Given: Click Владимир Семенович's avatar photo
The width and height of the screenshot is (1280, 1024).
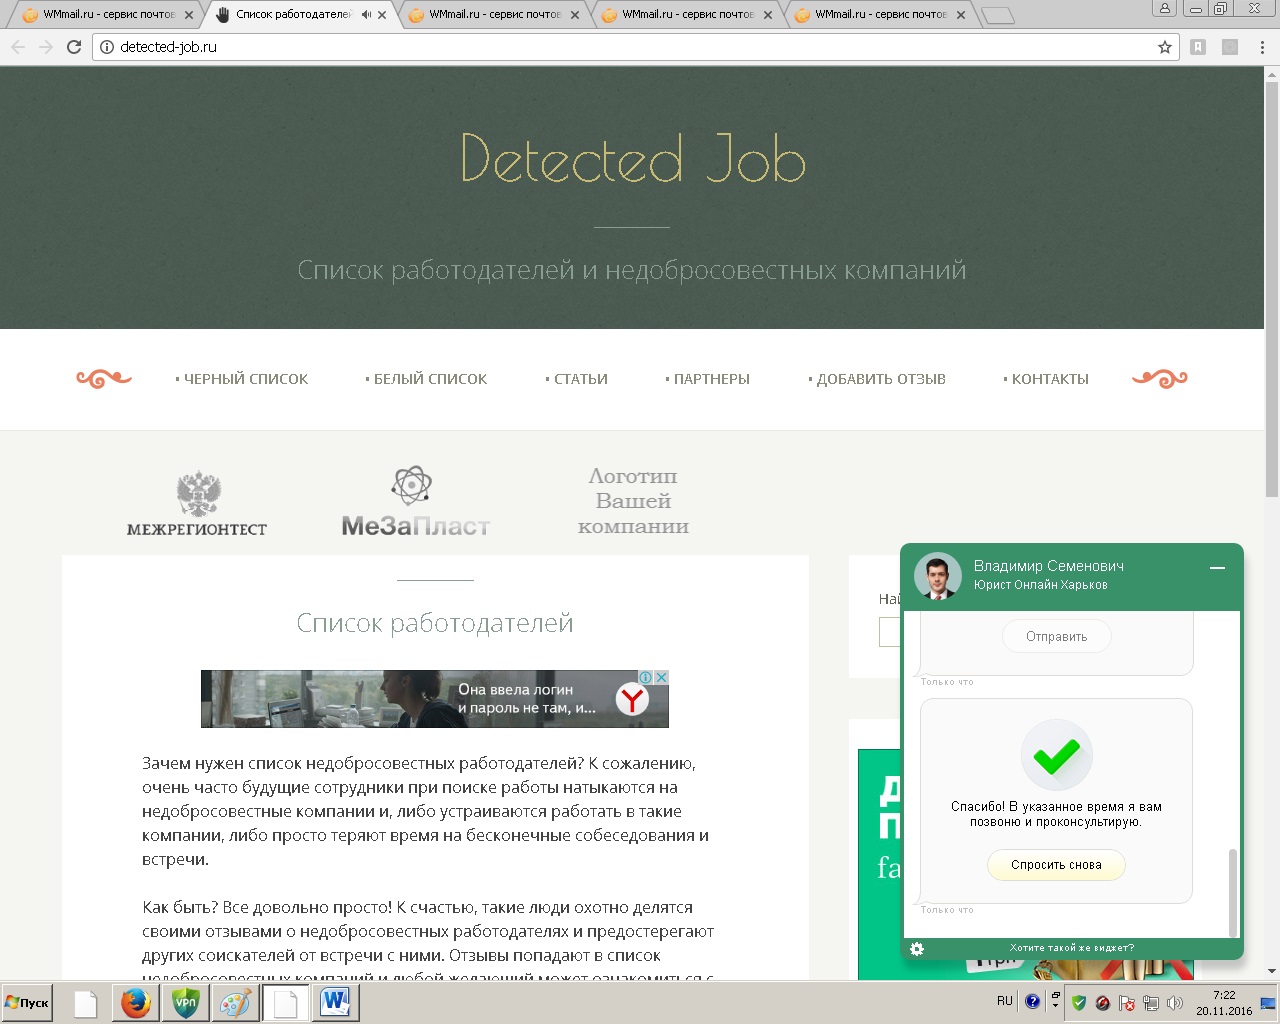Looking at the screenshot, I should [x=938, y=576].
